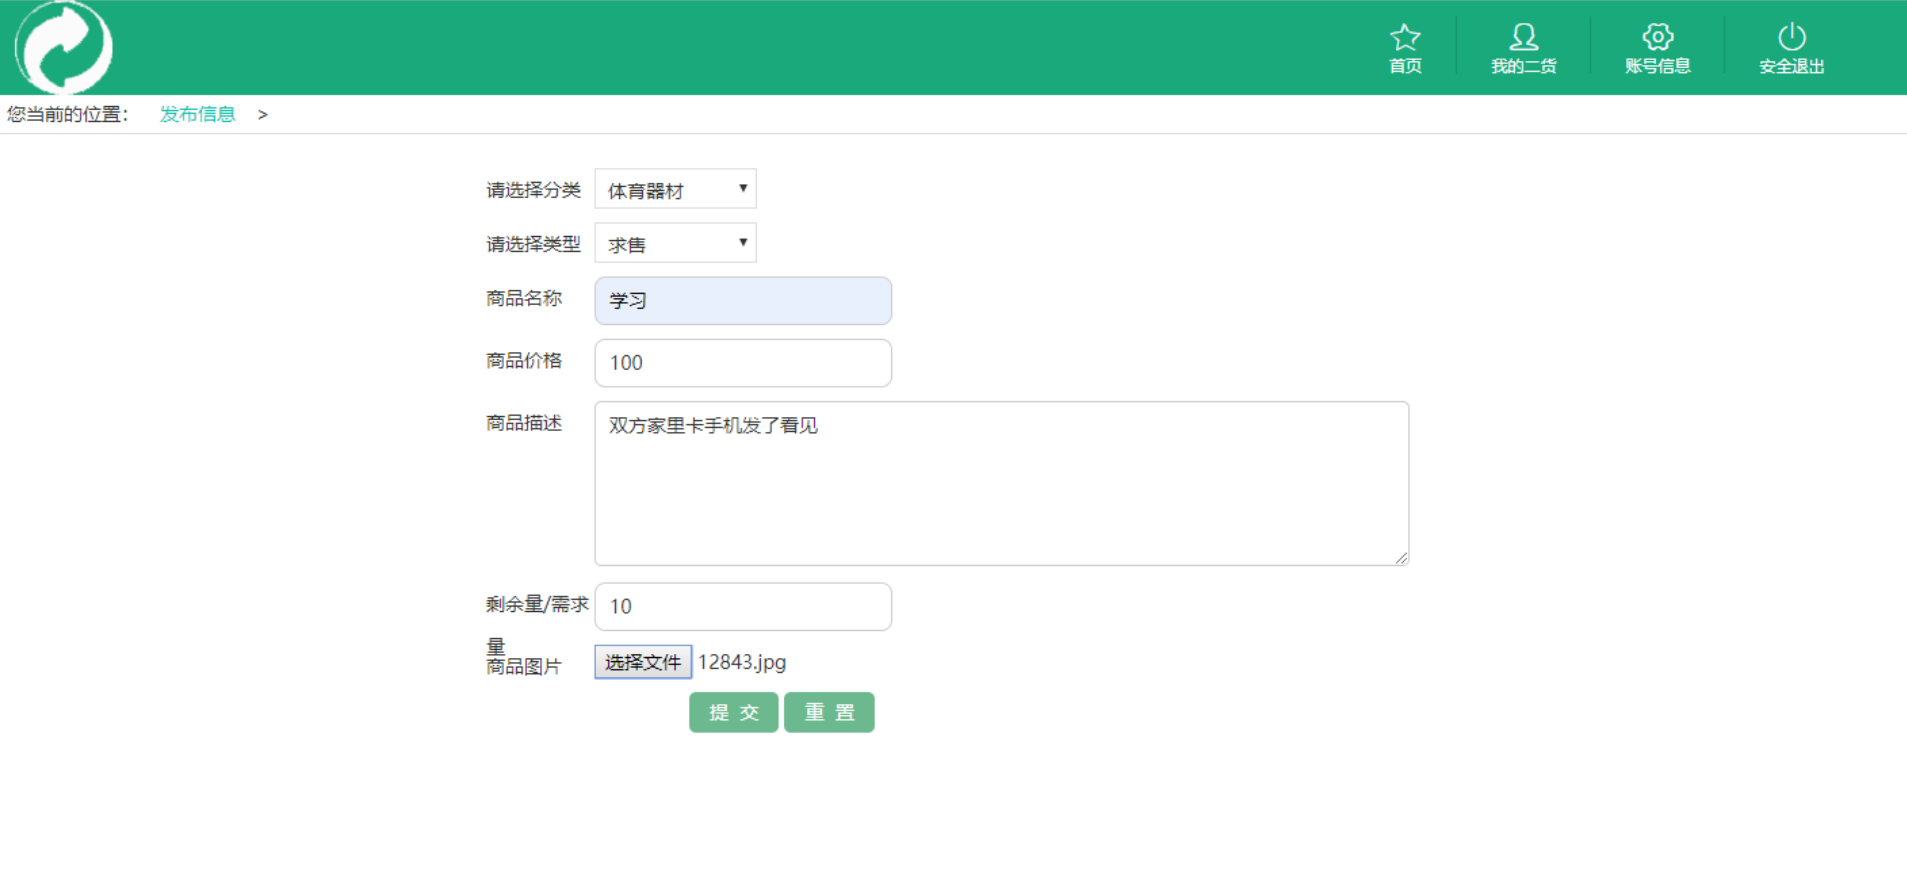This screenshot has height=880, width=1907.
Task: Open the 请选择类型 dropdown showing 求售
Action: point(675,243)
